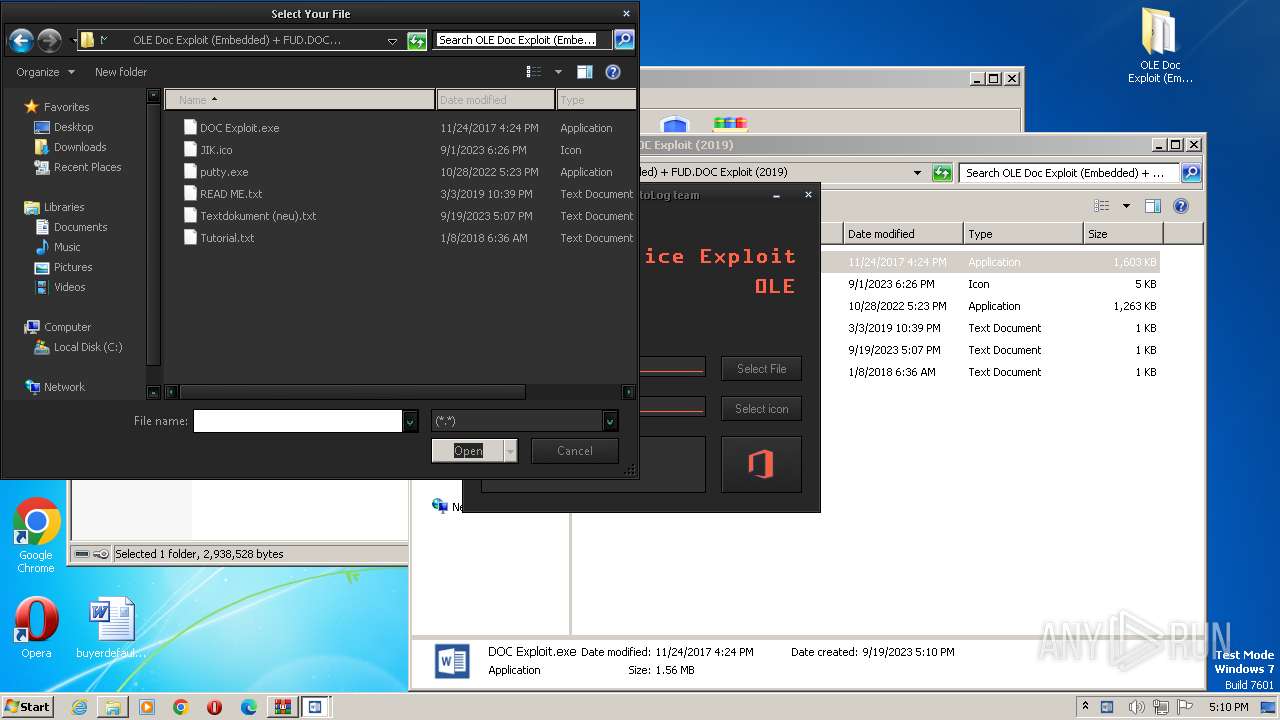
Task: Open the file type filter dropdown
Action: pyautogui.click(x=610, y=421)
